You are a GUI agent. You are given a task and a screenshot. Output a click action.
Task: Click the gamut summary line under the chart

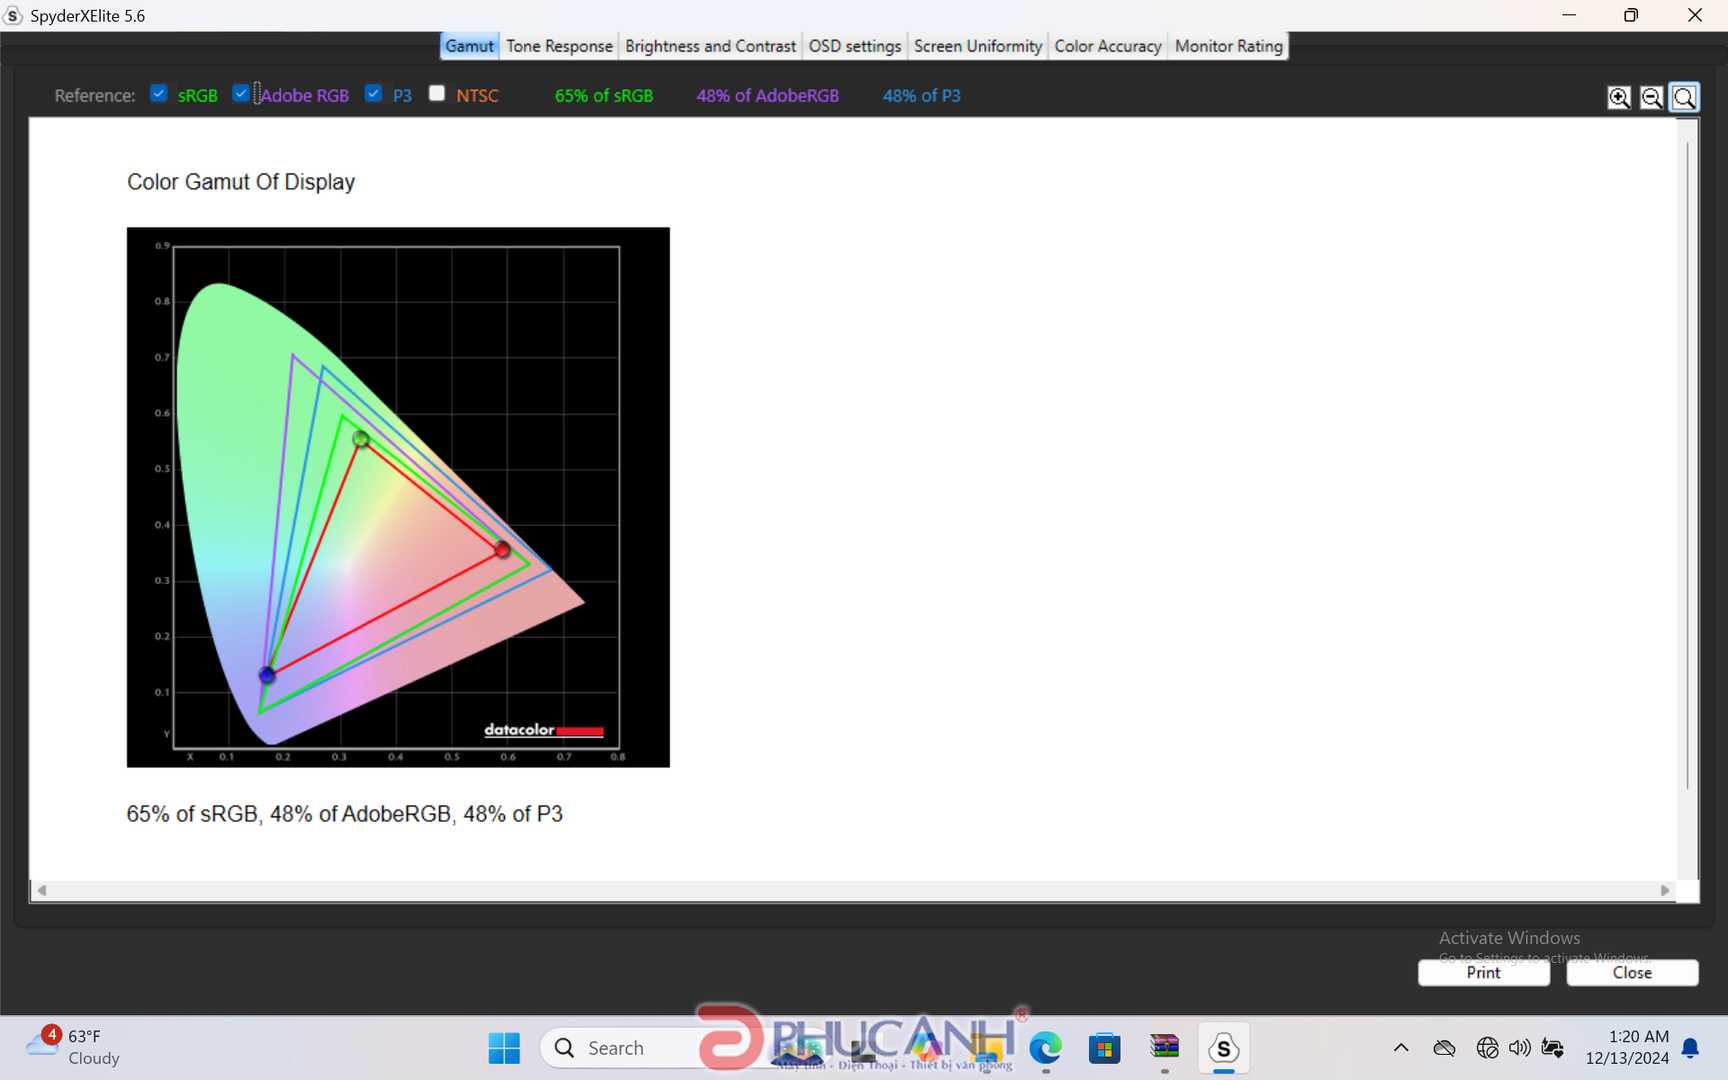coord(345,814)
